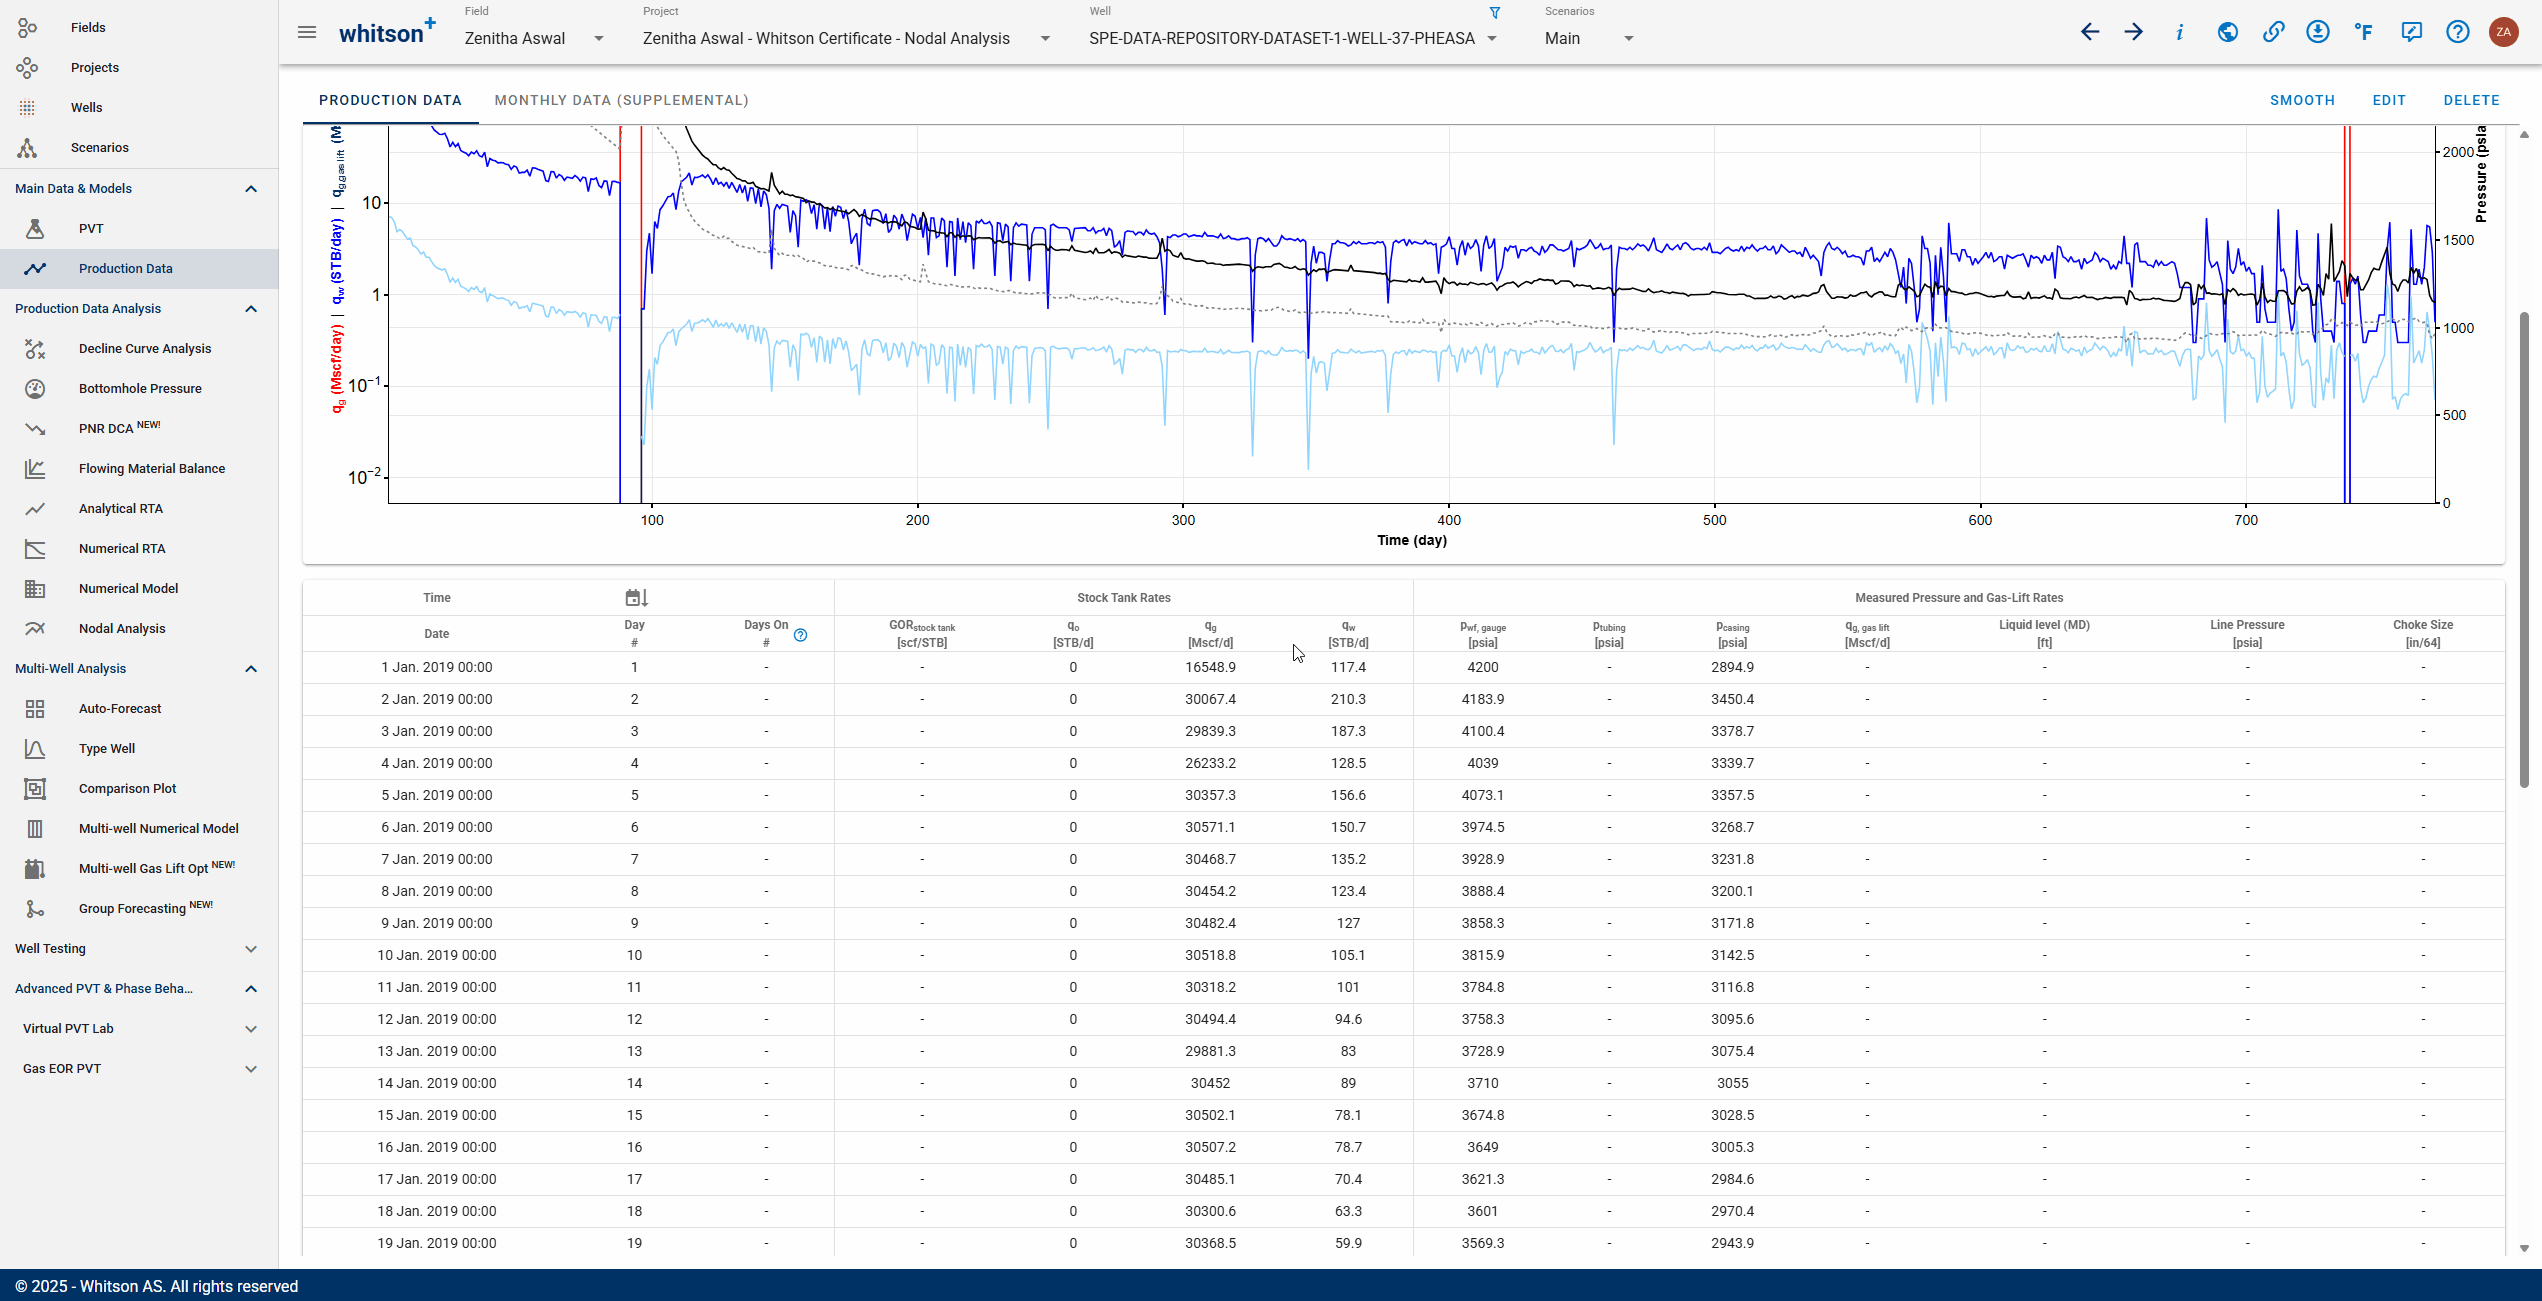Click the scroll down arrow at bottom right

(2524, 1248)
